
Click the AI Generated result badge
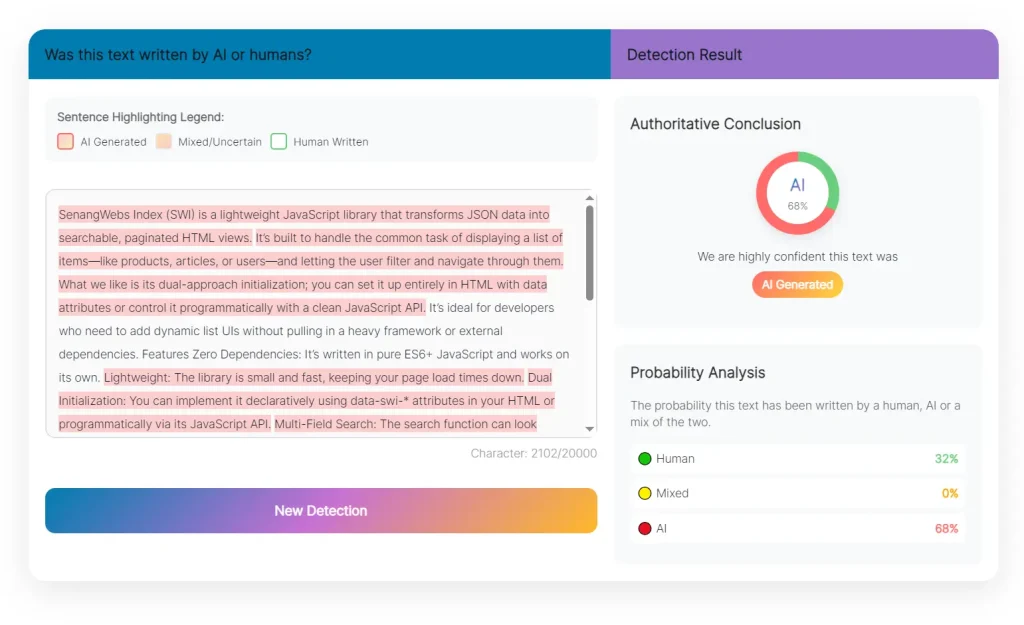[797, 285]
